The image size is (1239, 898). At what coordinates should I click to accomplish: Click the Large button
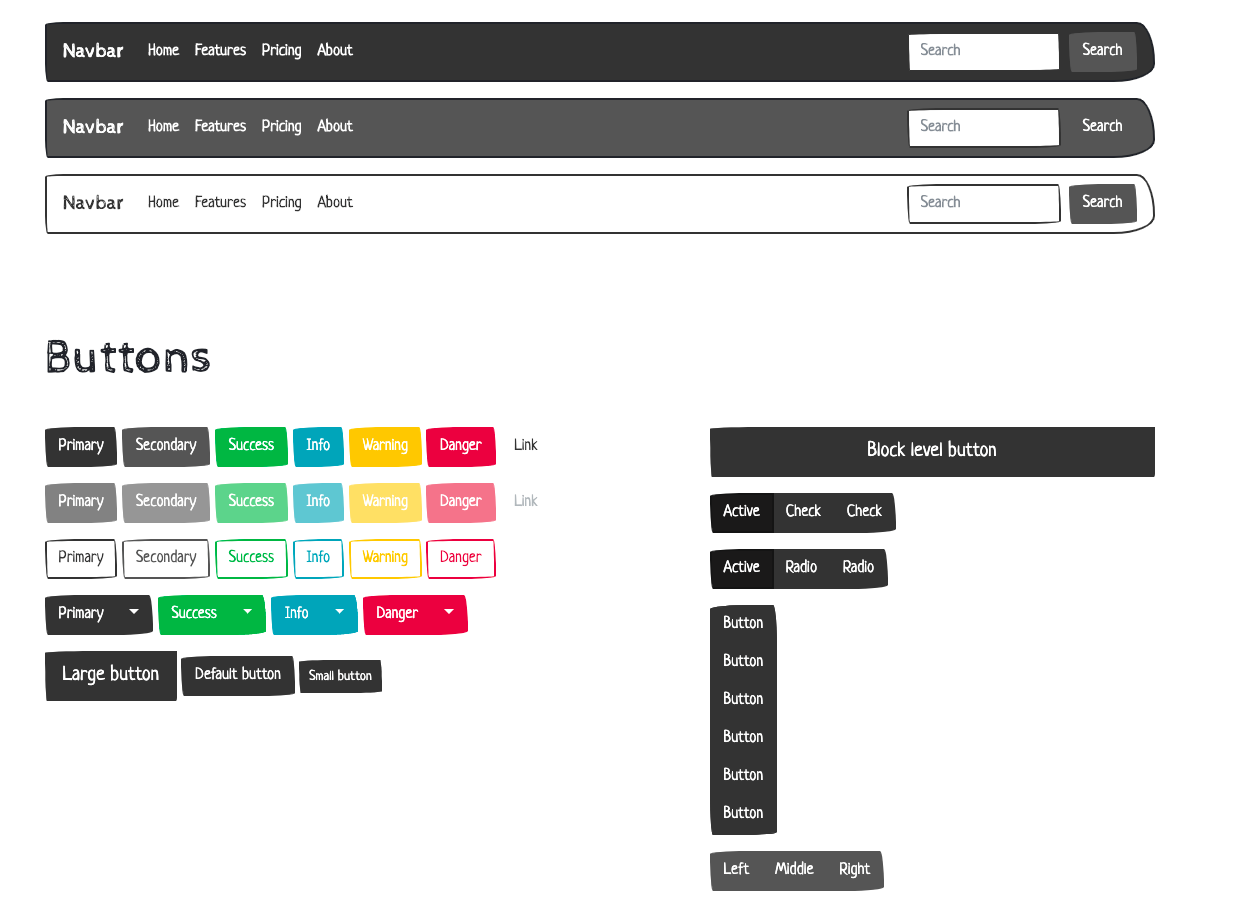pyautogui.click(x=111, y=676)
